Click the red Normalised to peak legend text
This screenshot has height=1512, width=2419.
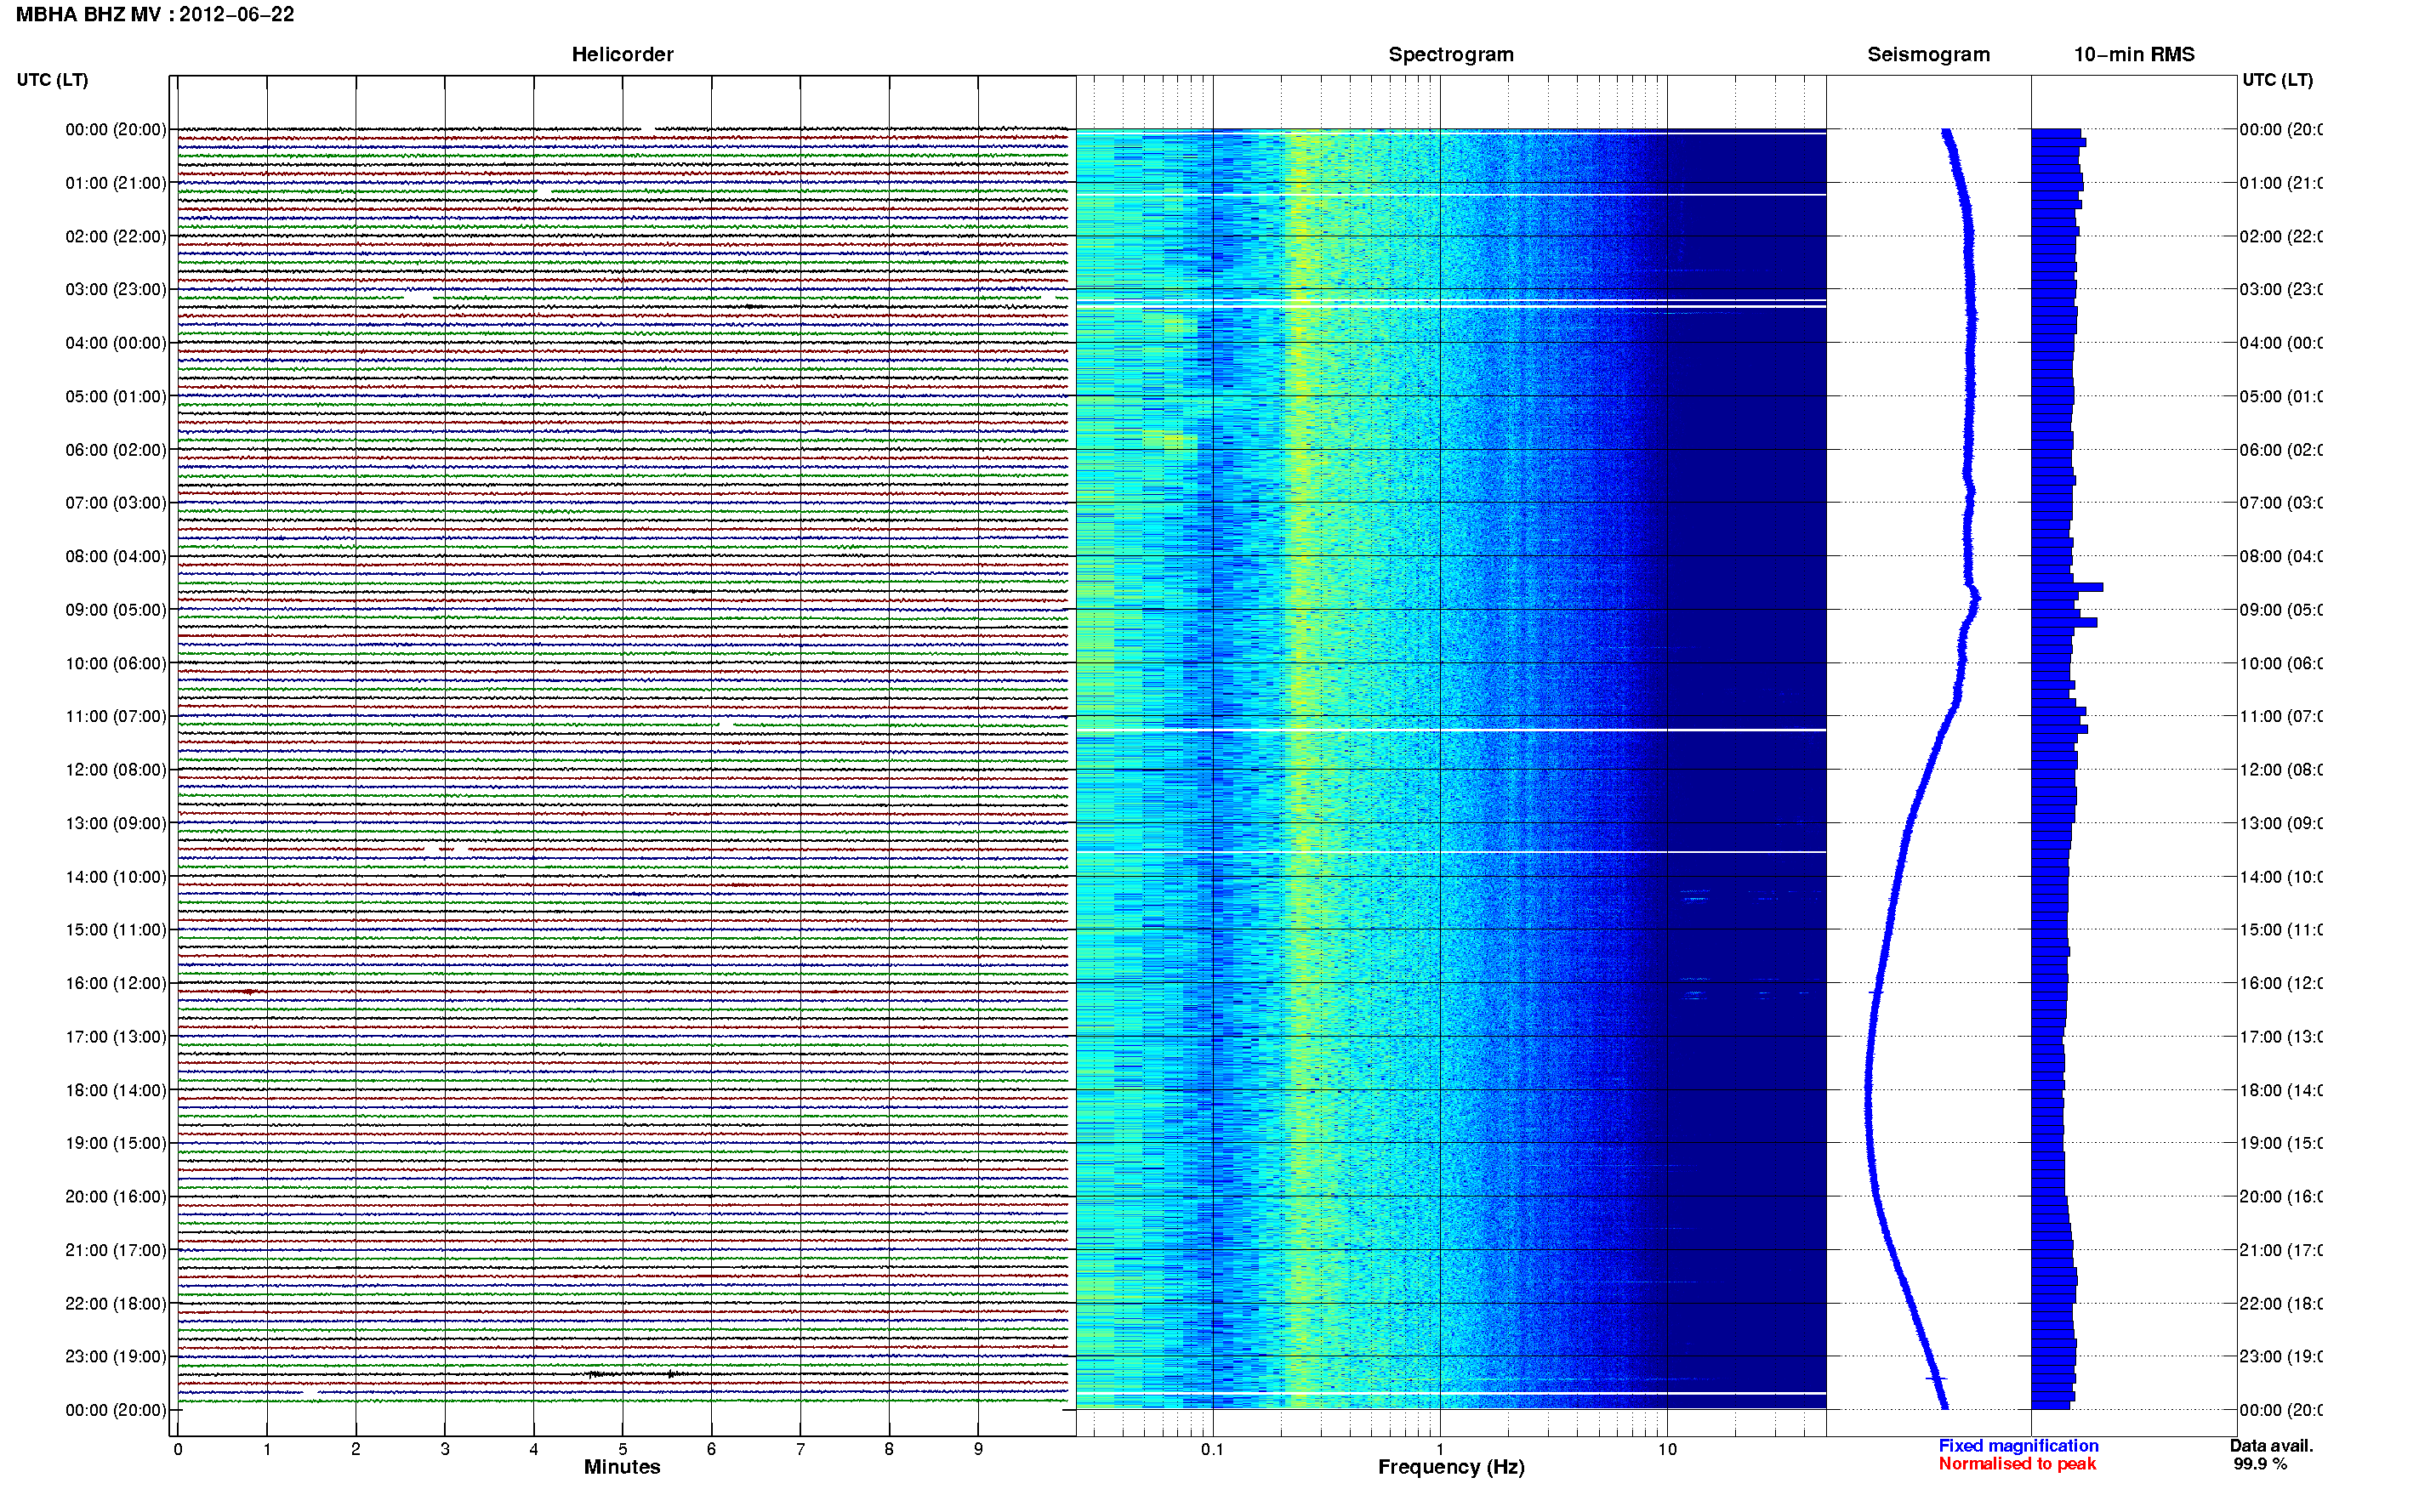(2017, 1464)
